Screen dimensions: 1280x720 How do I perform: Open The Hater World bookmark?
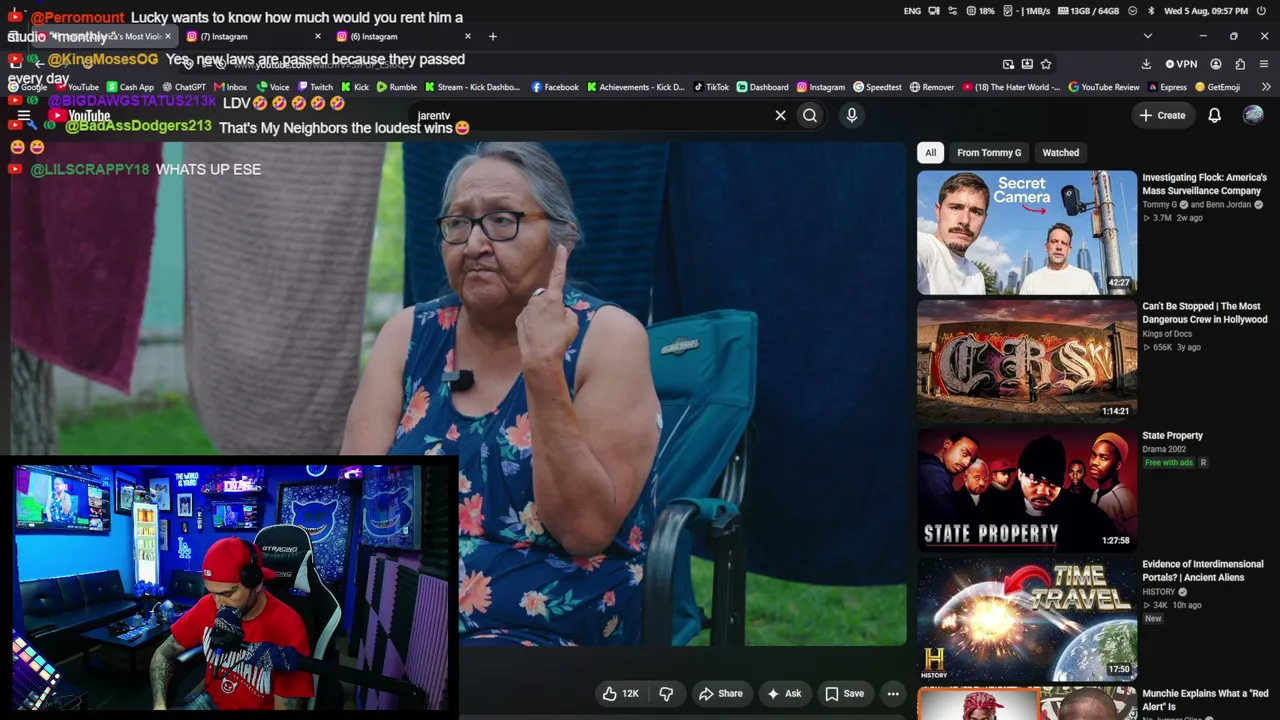[1010, 87]
